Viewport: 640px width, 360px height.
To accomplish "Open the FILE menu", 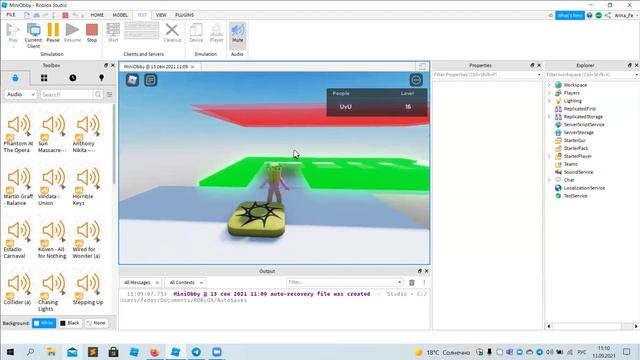I will pyautogui.click(x=11, y=15).
